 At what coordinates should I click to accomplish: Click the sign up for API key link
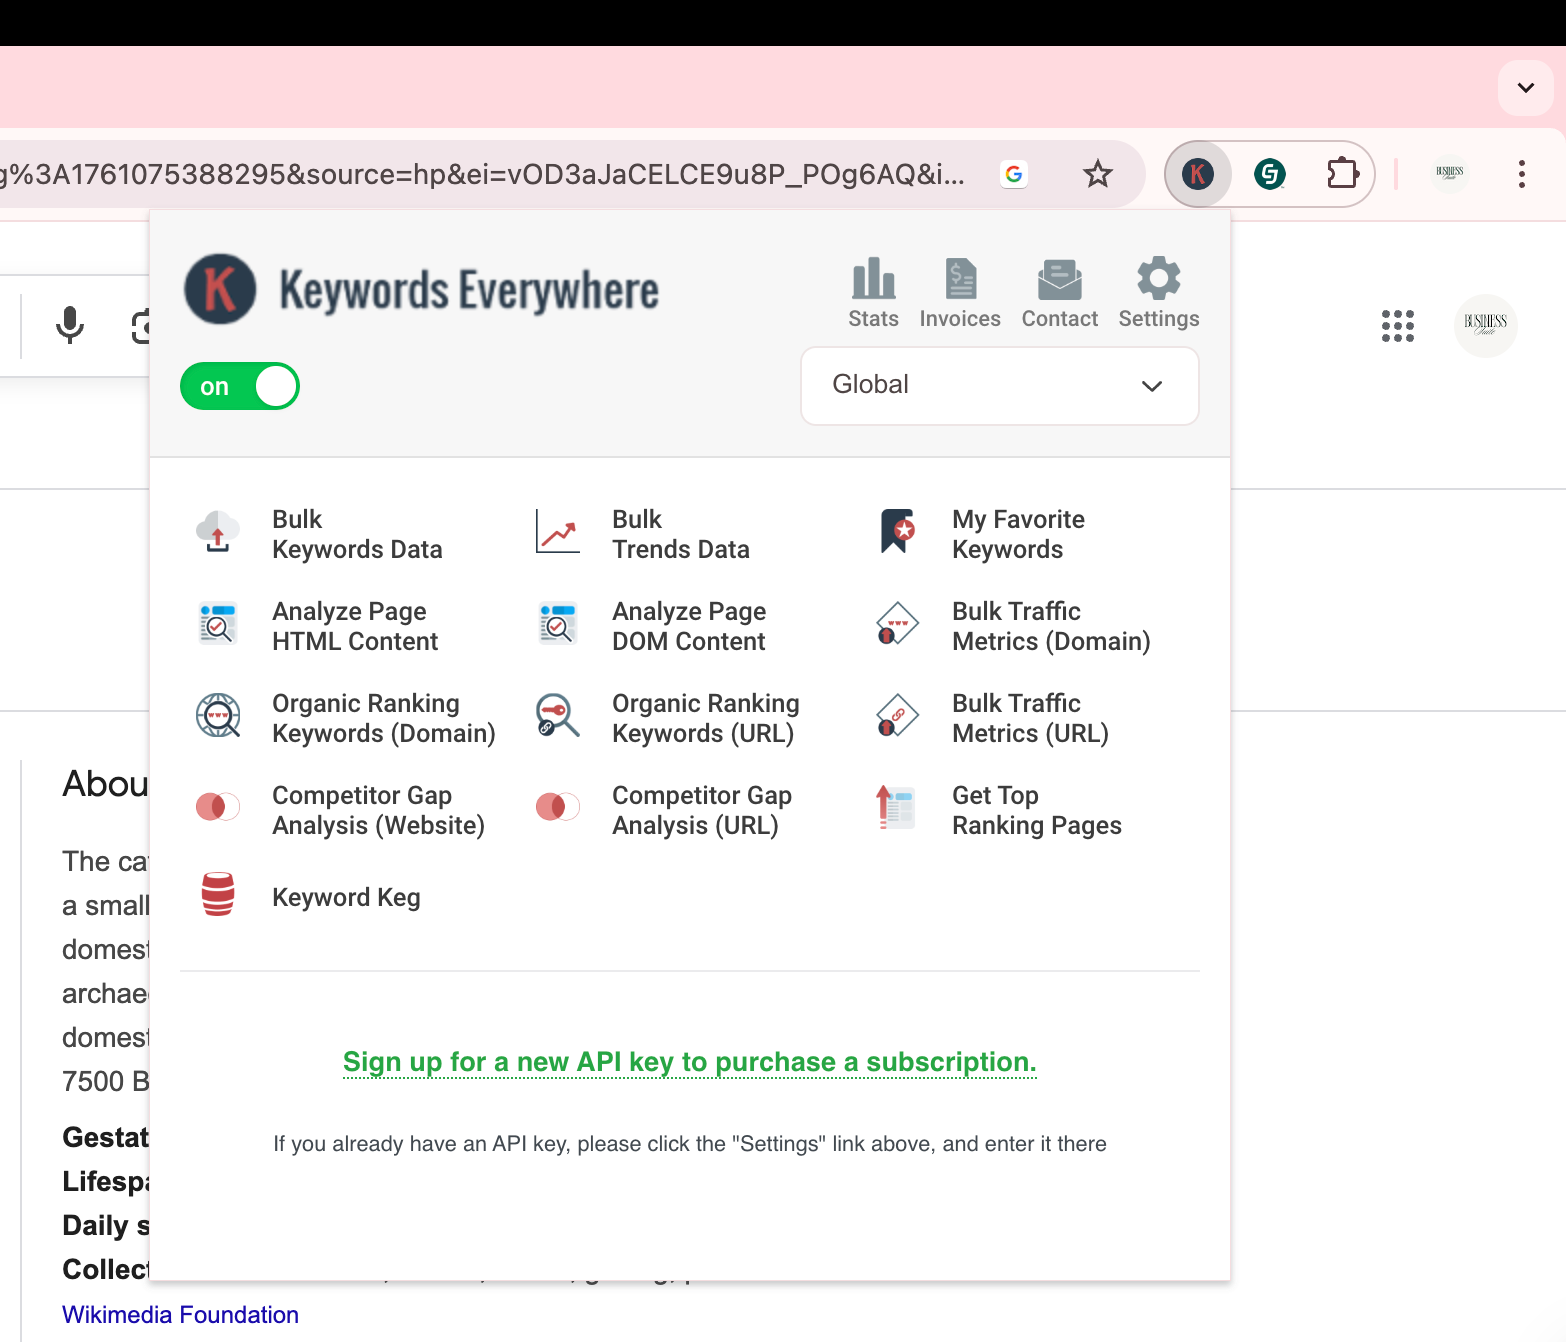coord(689,1062)
